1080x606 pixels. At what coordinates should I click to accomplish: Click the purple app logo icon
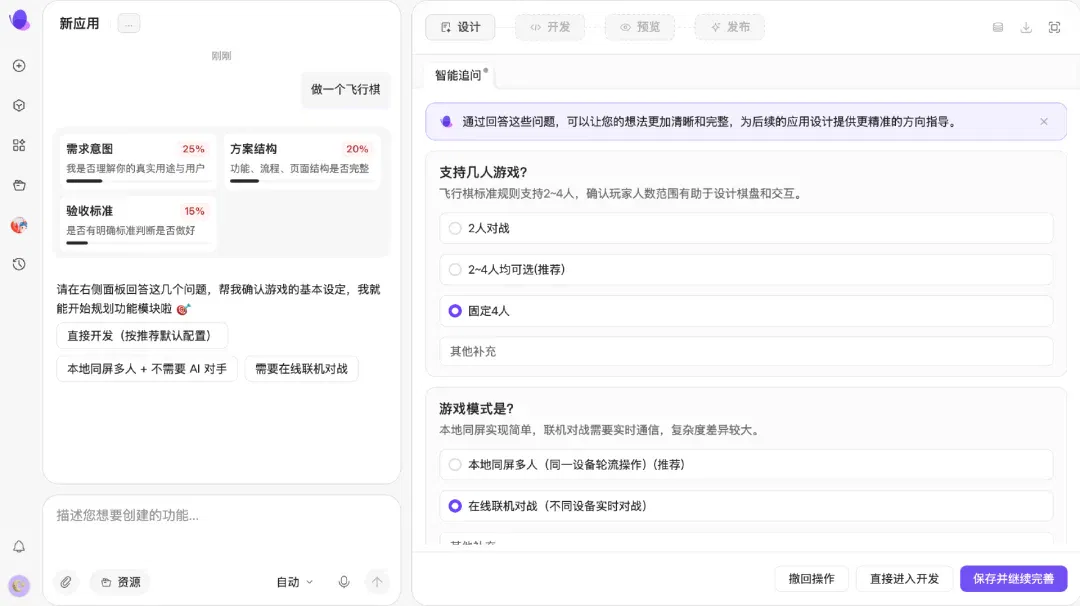19,20
